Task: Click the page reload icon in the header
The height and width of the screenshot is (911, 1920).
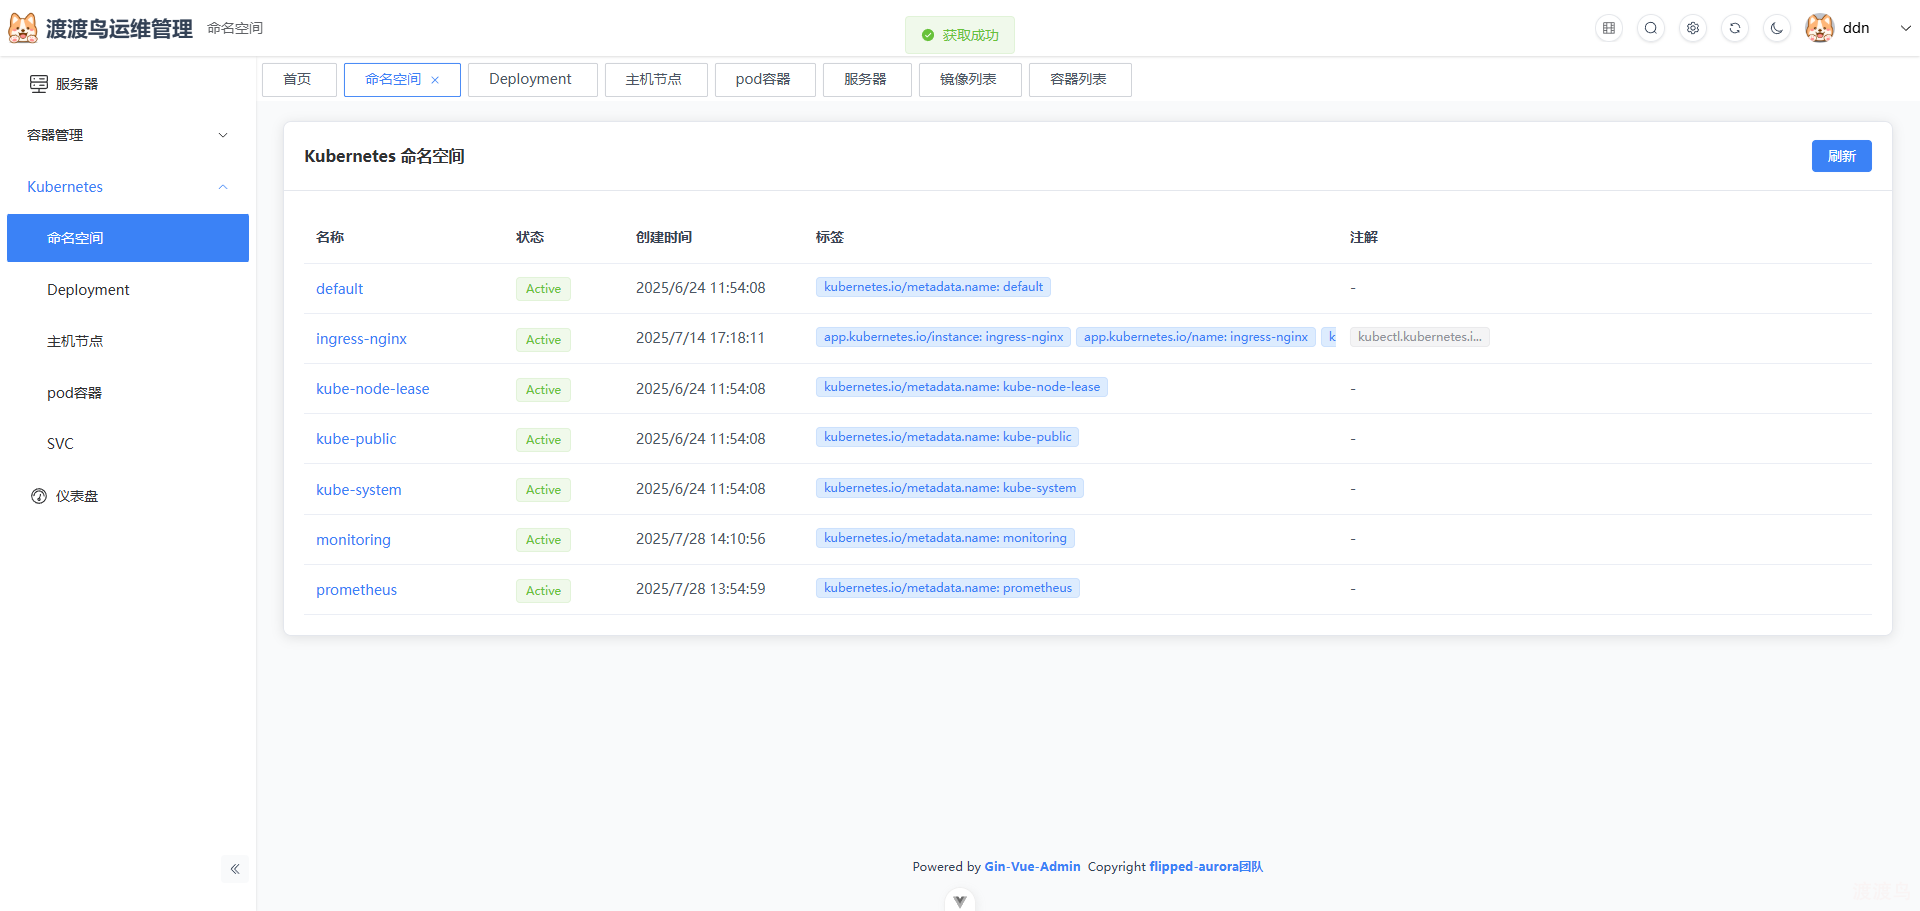Action: pos(1734,28)
